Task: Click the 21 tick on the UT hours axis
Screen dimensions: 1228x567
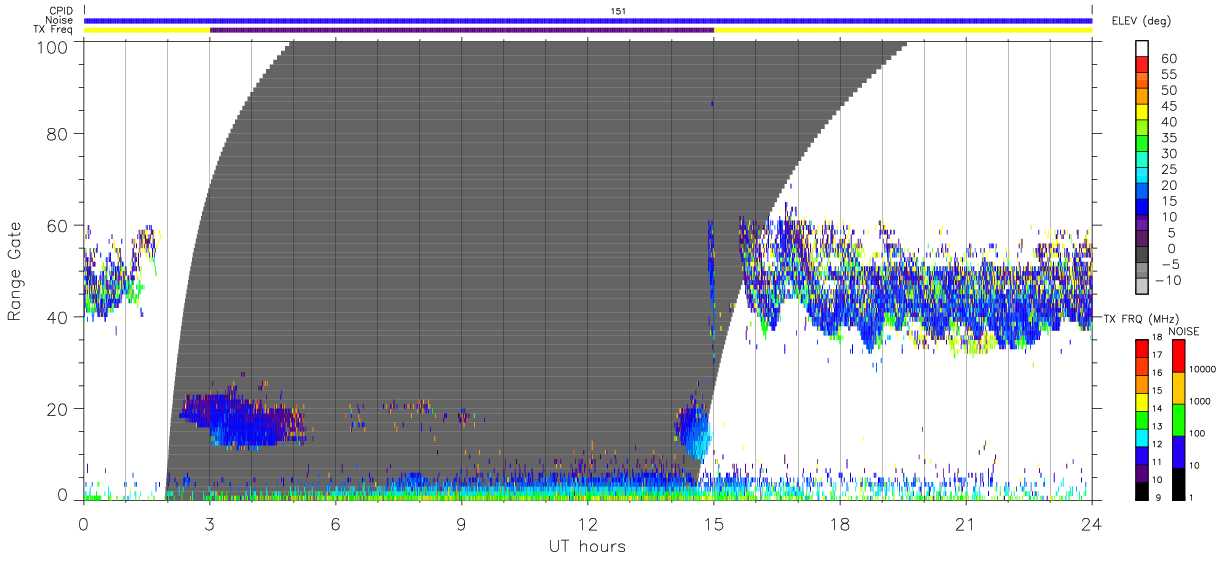Action: click(966, 523)
